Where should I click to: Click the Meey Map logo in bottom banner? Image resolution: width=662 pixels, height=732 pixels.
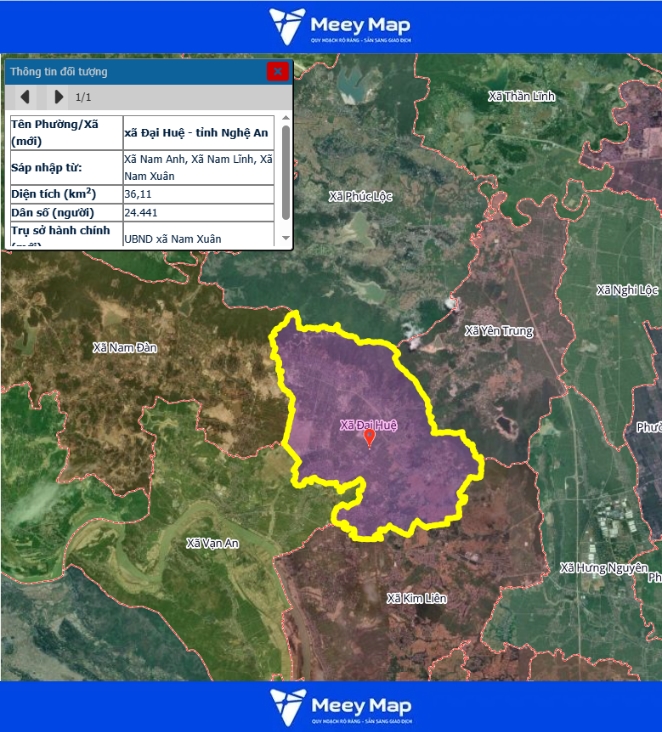(x=339, y=706)
